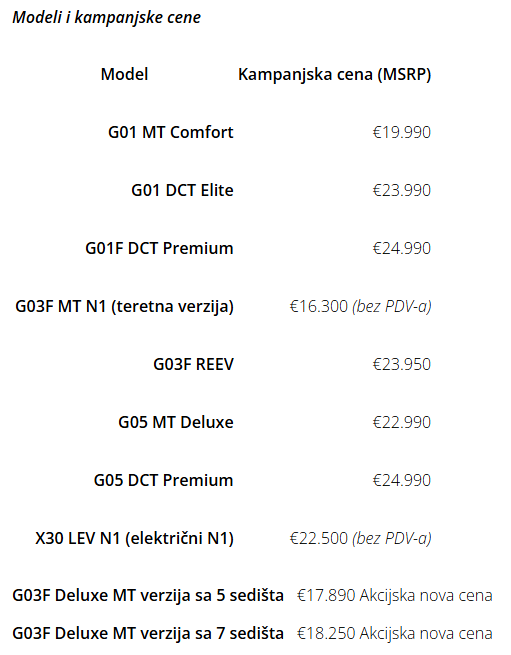This screenshot has width=511, height=655.
Task: Select the 'G01F DCT Premium' model name
Action: pyautogui.click(x=160, y=248)
